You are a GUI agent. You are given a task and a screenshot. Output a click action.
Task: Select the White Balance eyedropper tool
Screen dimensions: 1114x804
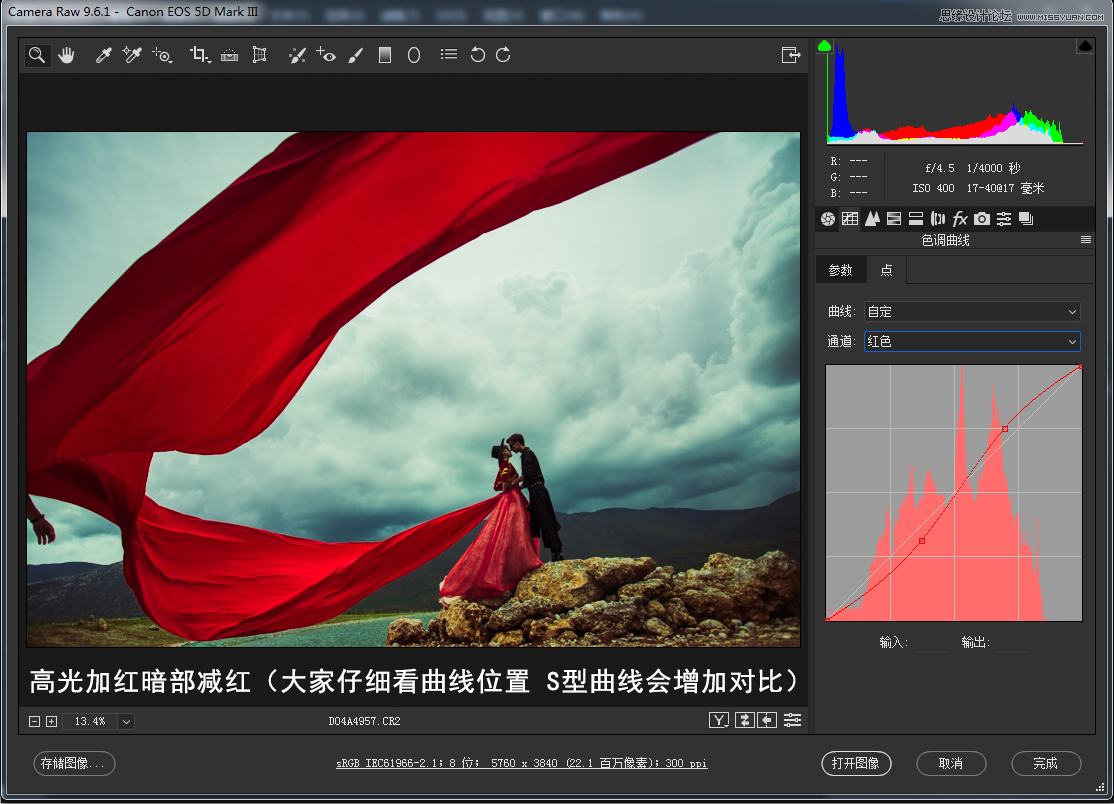(x=104, y=55)
